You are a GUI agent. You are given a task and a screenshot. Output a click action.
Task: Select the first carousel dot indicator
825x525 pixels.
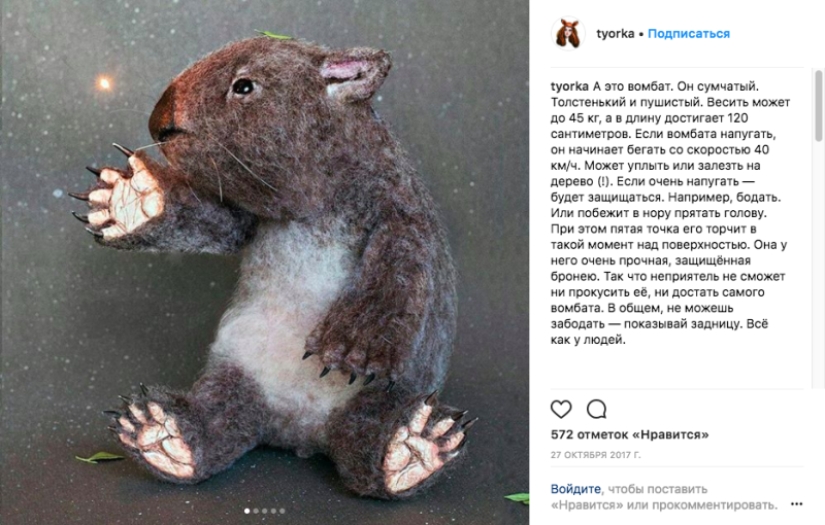tap(247, 511)
